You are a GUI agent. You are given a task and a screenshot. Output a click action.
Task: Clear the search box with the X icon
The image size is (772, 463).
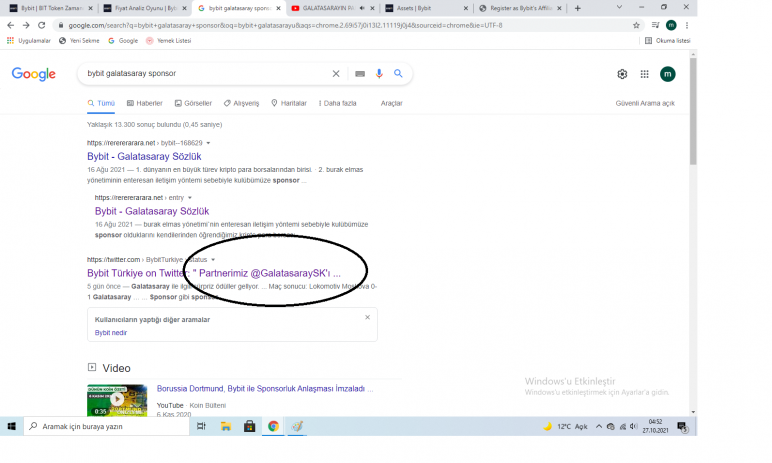tap(336, 73)
